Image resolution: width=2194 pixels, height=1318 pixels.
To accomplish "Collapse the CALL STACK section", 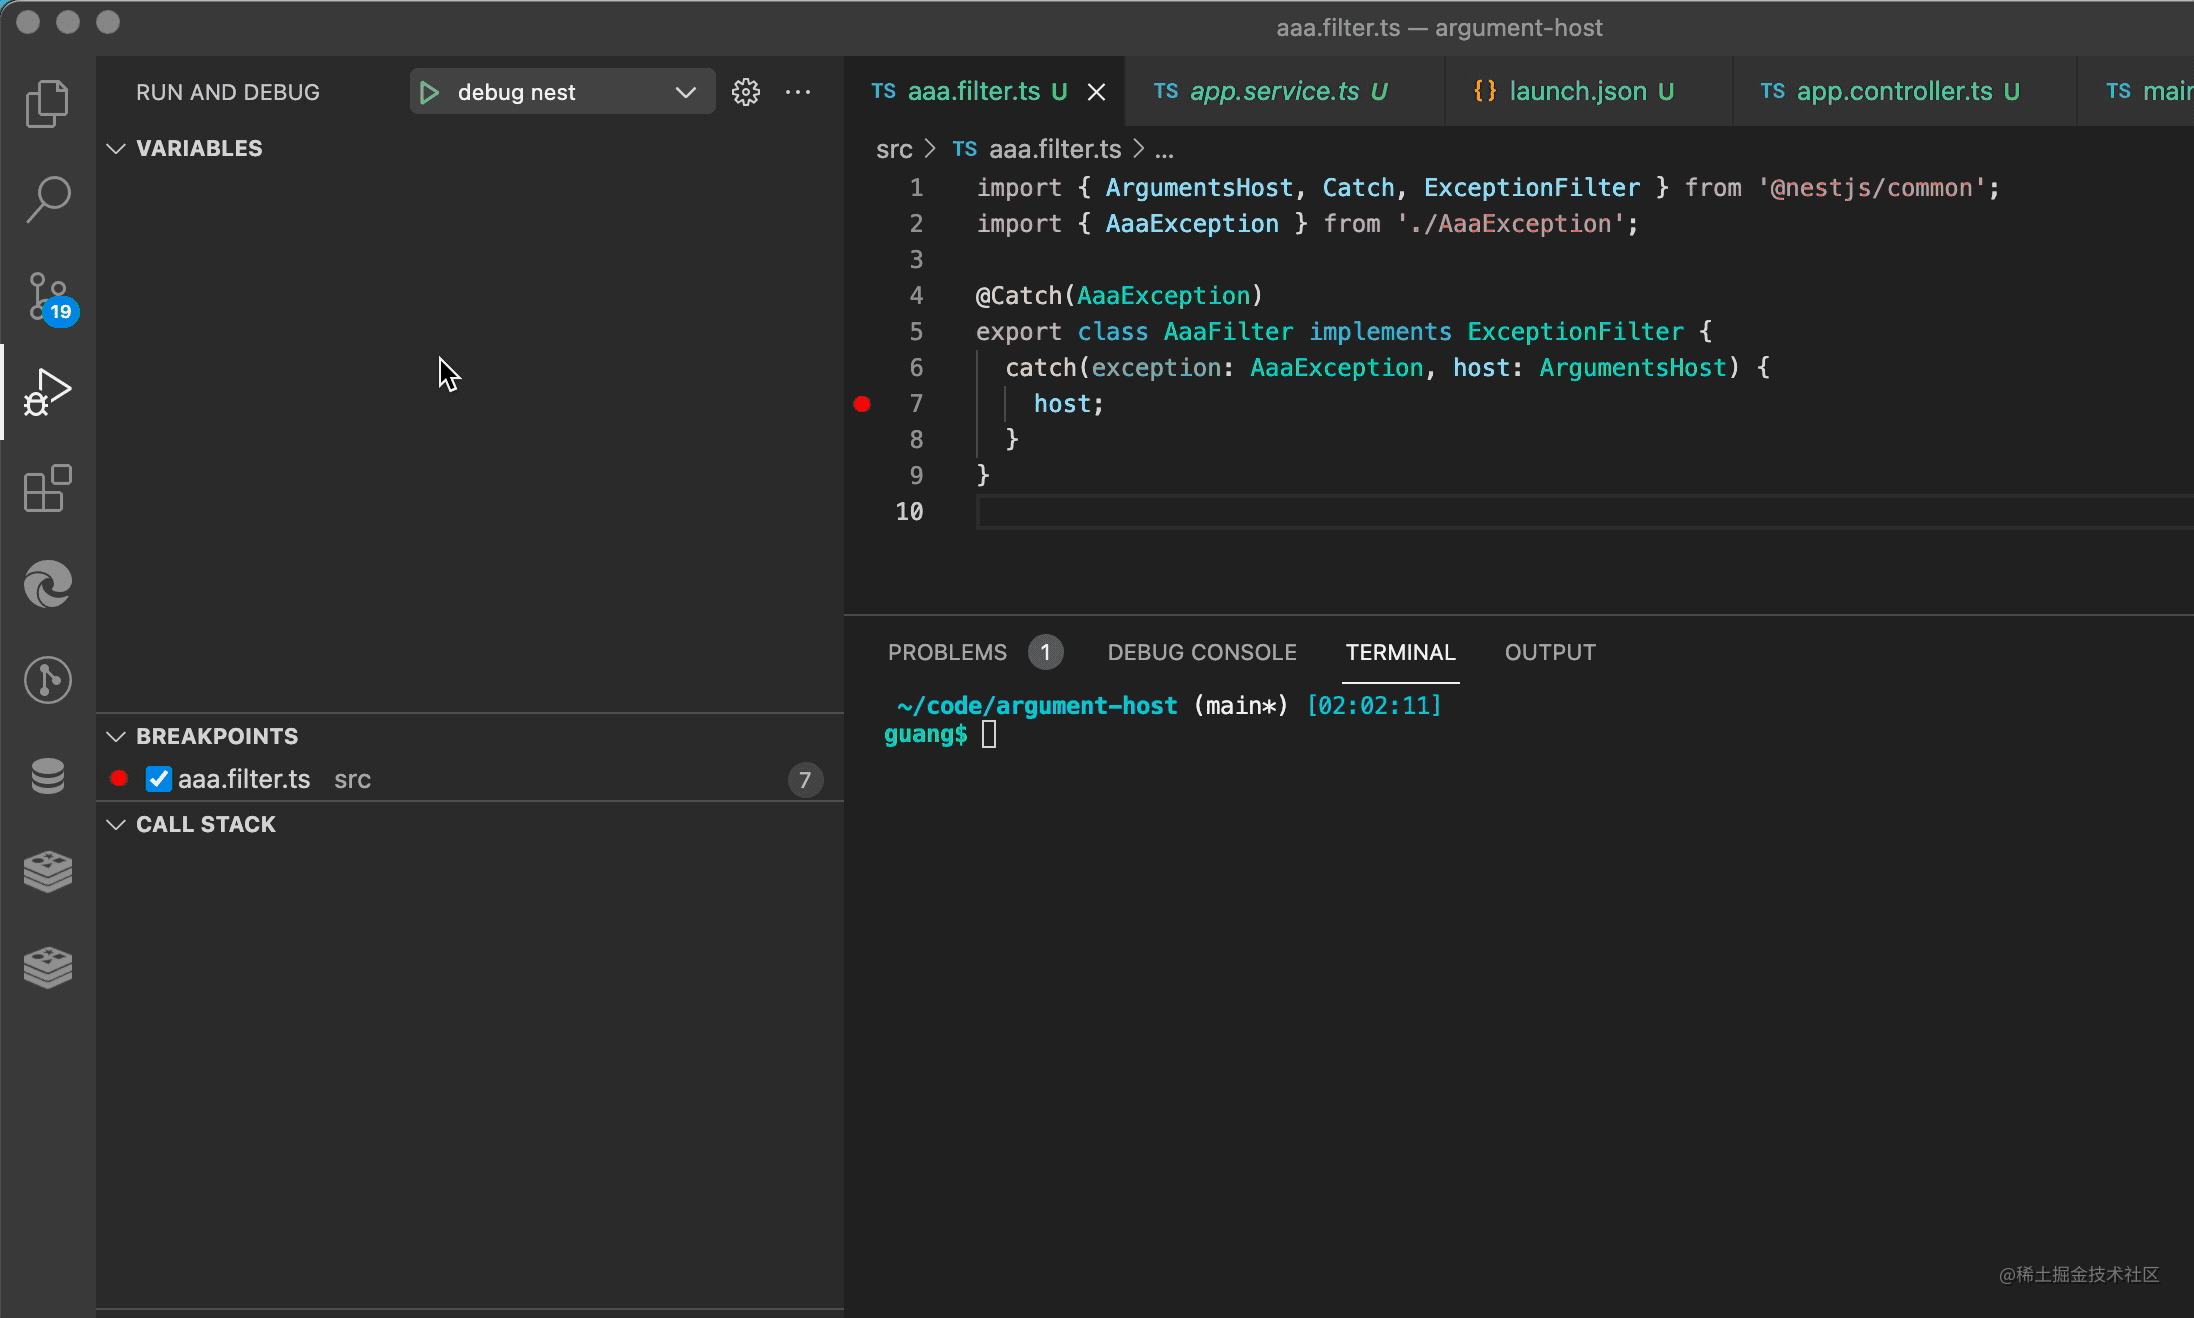I will (116, 825).
